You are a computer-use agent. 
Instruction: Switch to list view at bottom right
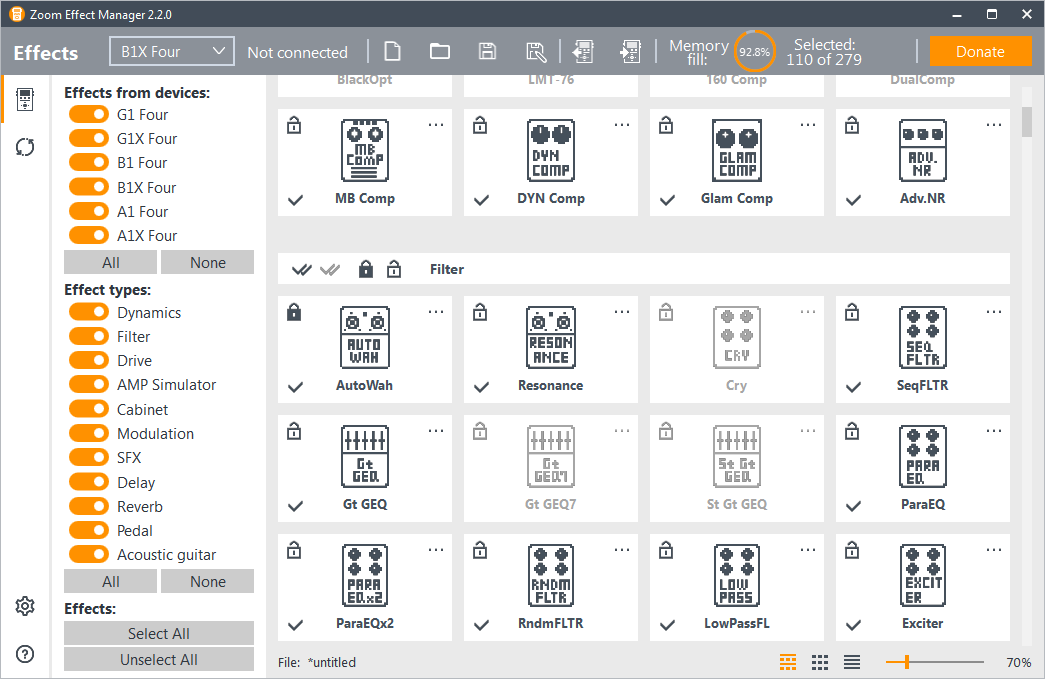tap(853, 662)
